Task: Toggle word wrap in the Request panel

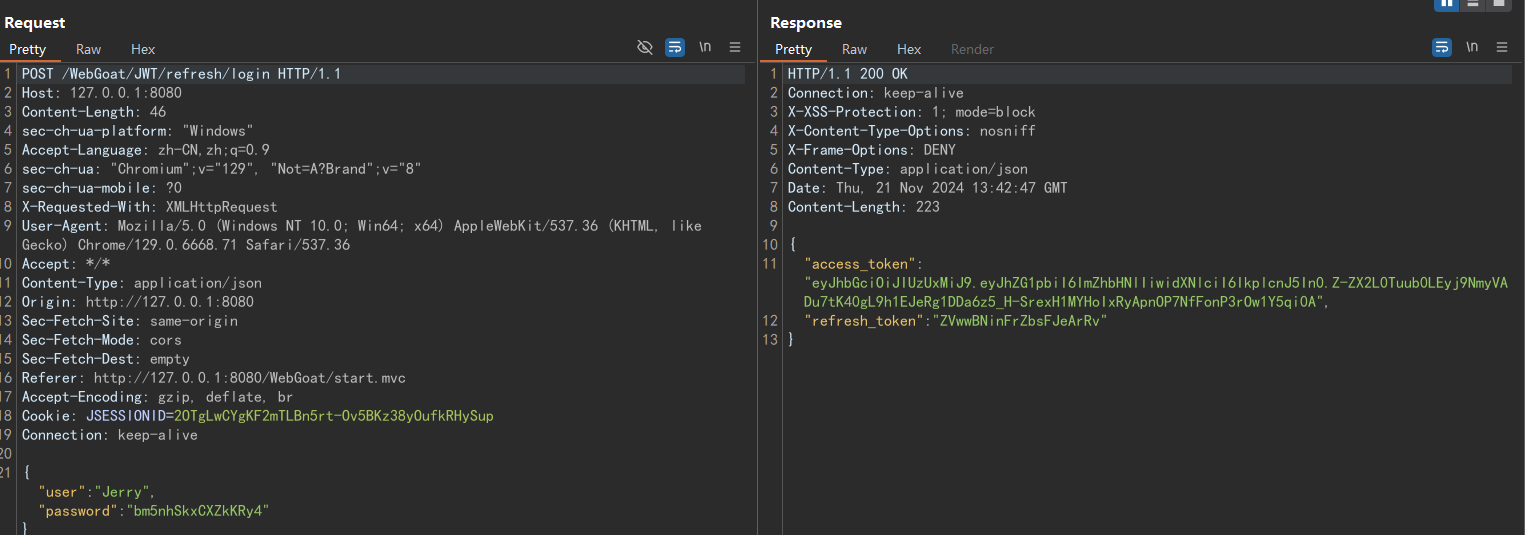Action: (x=675, y=47)
